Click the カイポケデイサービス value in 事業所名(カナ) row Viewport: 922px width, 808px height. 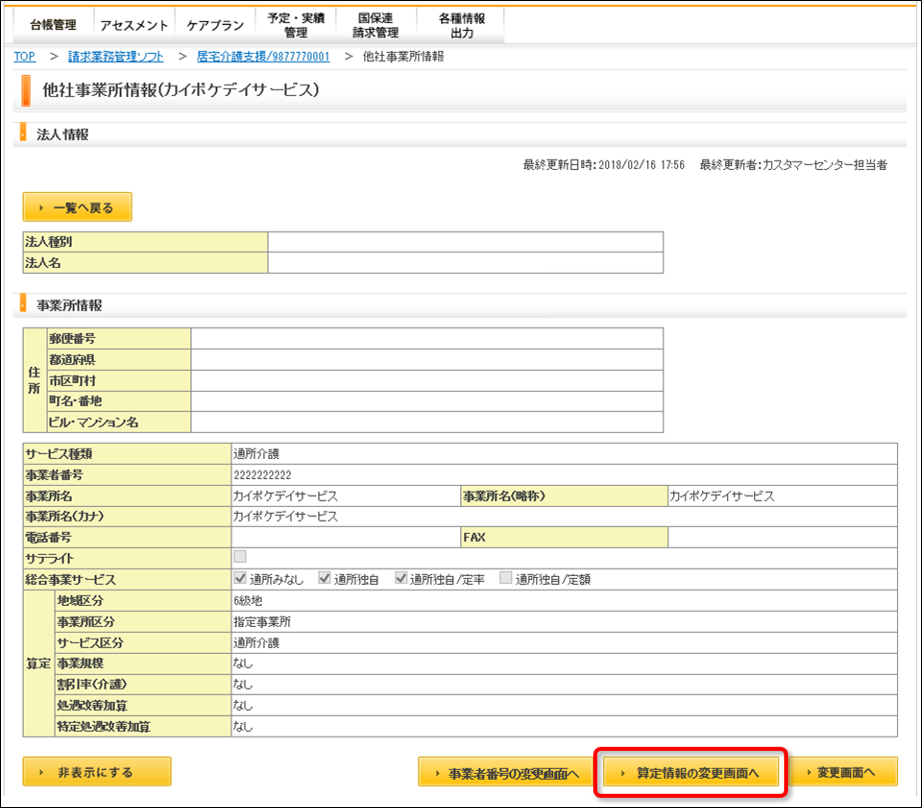pos(286,516)
